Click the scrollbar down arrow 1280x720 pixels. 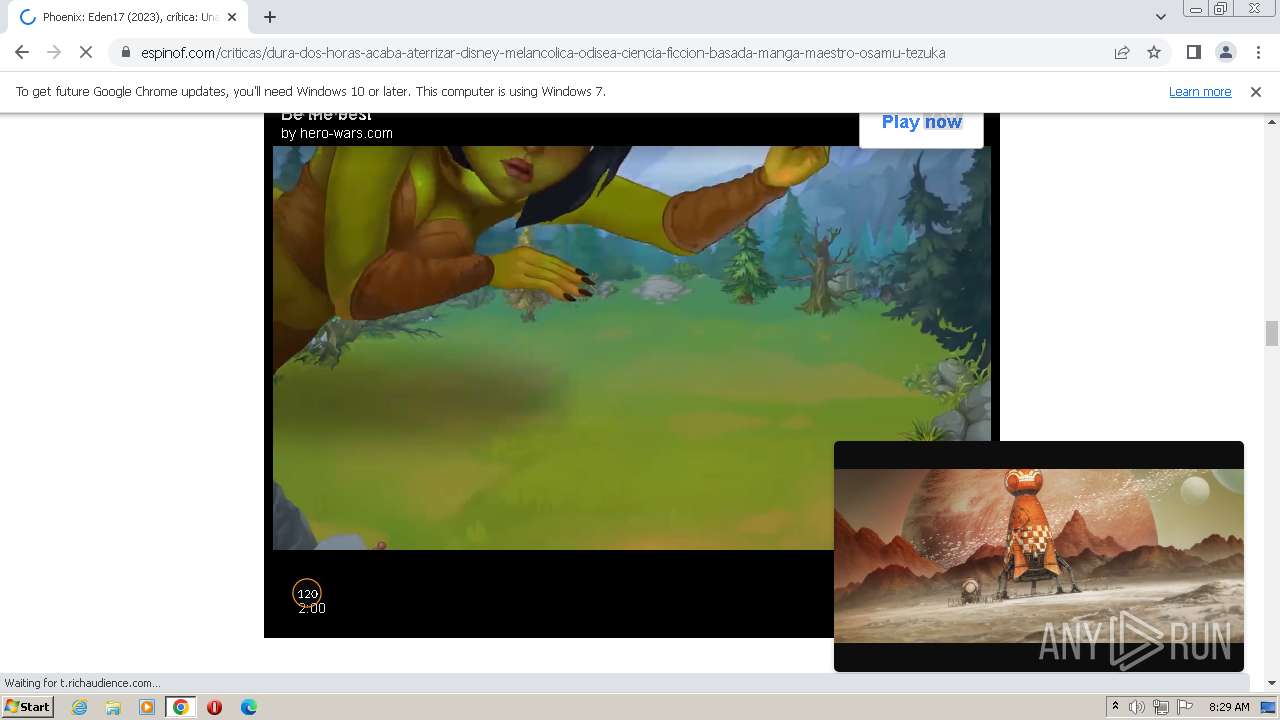pyautogui.click(x=1271, y=683)
